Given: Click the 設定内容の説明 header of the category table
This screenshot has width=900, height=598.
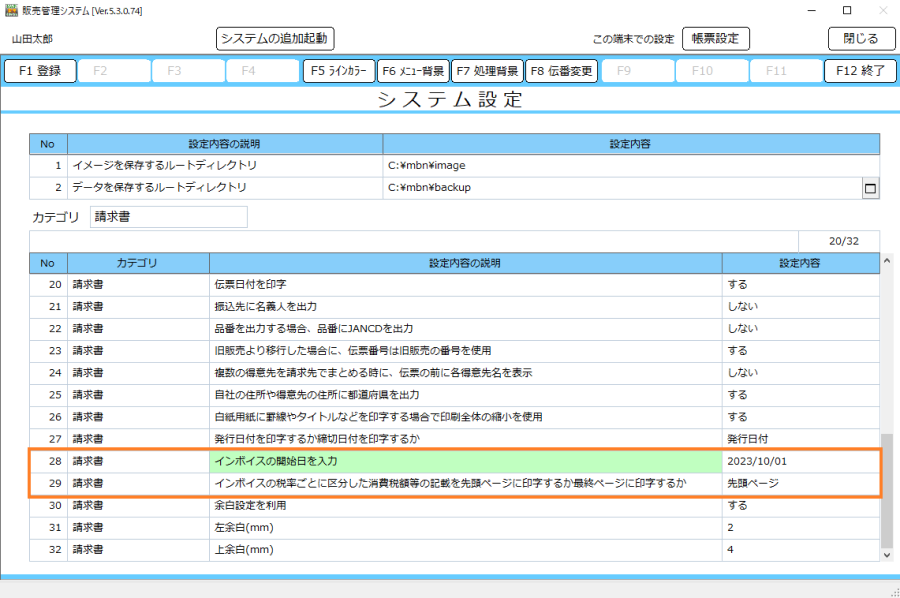Looking at the screenshot, I should pyautogui.click(x=465, y=263).
